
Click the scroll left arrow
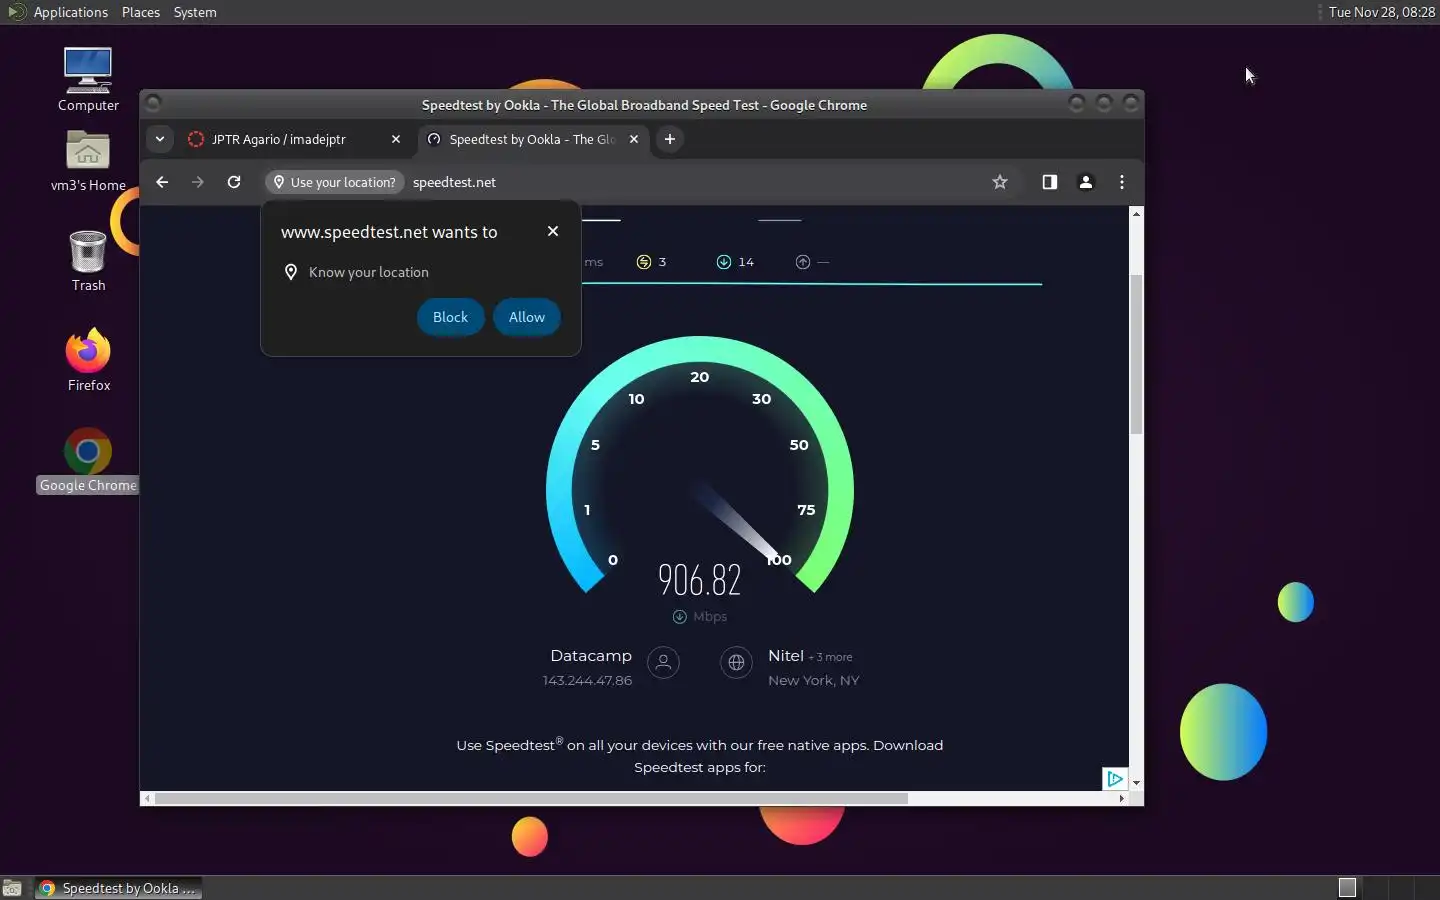148,798
